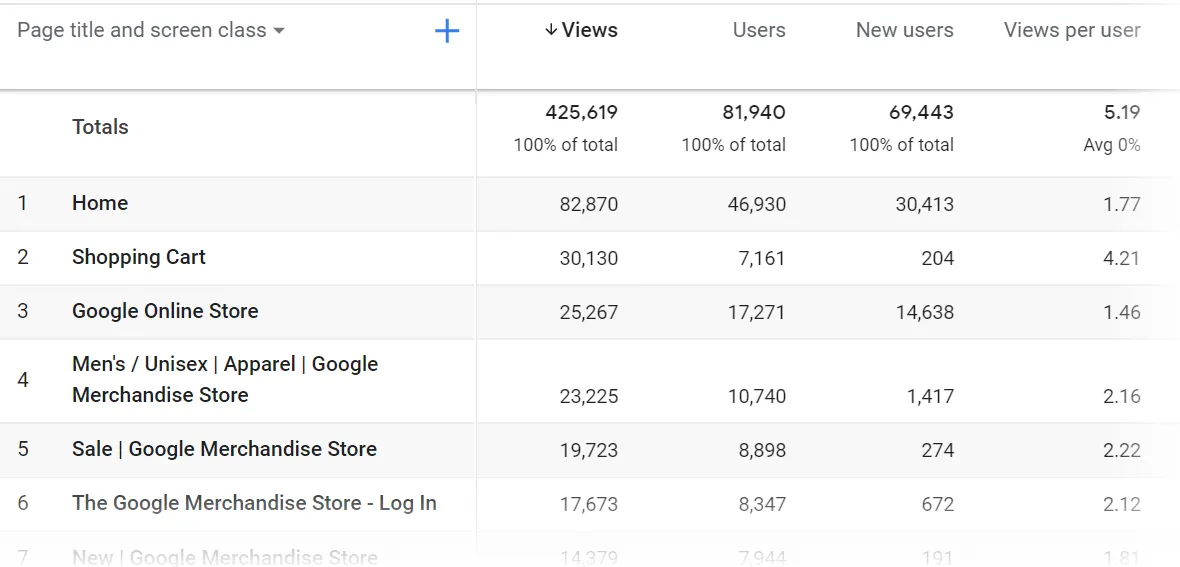Screen dimensions: 1180x567
Task: Click total views figure 425,619
Action: coord(581,112)
